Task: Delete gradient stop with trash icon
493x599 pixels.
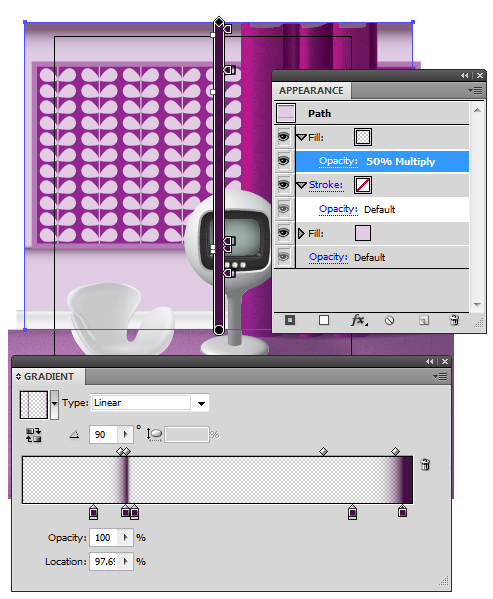Action: click(425, 464)
